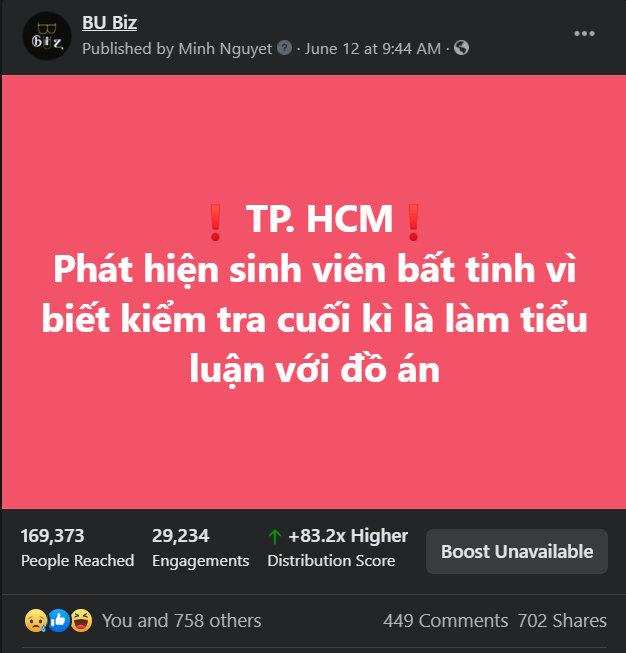This screenshot has height=653, width=626.
Task: View the 169,373 People Reached stat
Action: coord(77,548)
